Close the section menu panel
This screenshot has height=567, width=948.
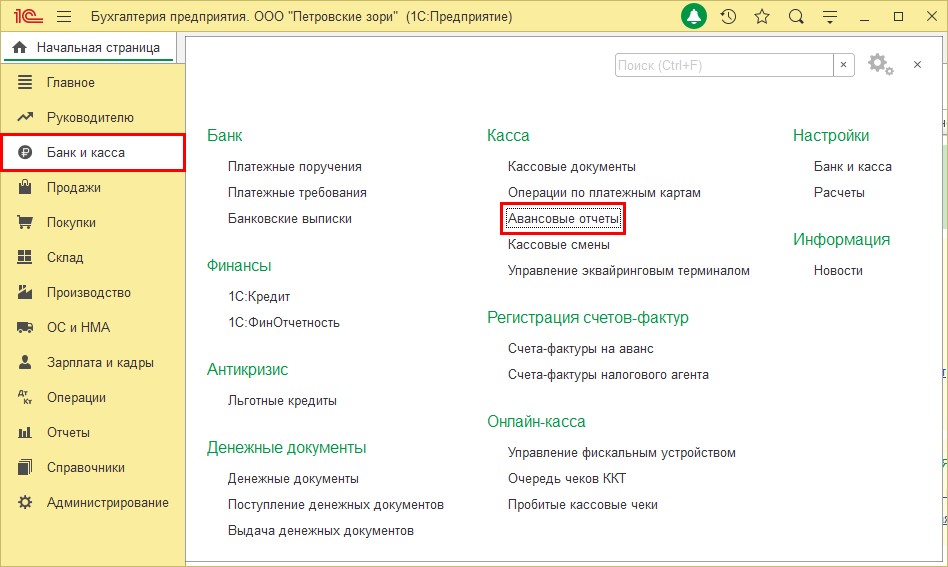point(917,65)
